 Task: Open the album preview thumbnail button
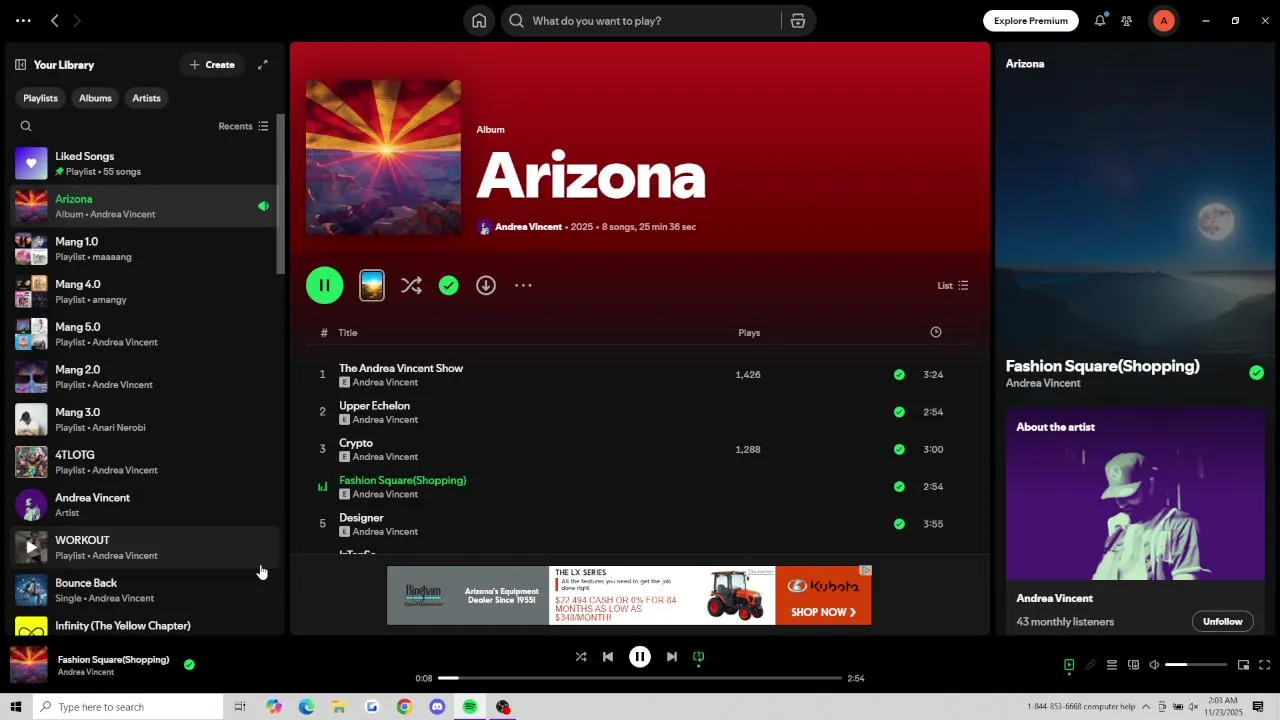(372, 285)
